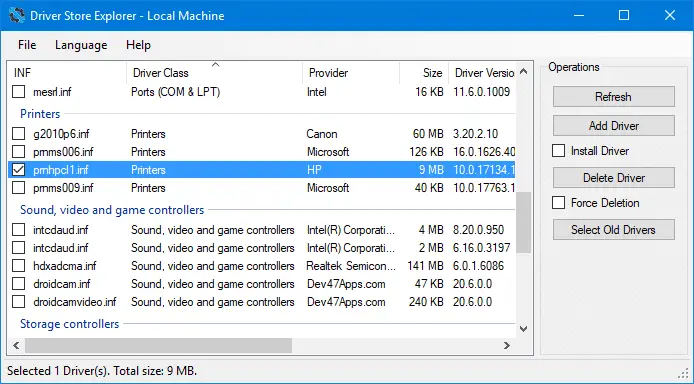Click the Refresh button
Viewport: 694px width, 384px height.
pyautogui.click(x=613, y=96)
